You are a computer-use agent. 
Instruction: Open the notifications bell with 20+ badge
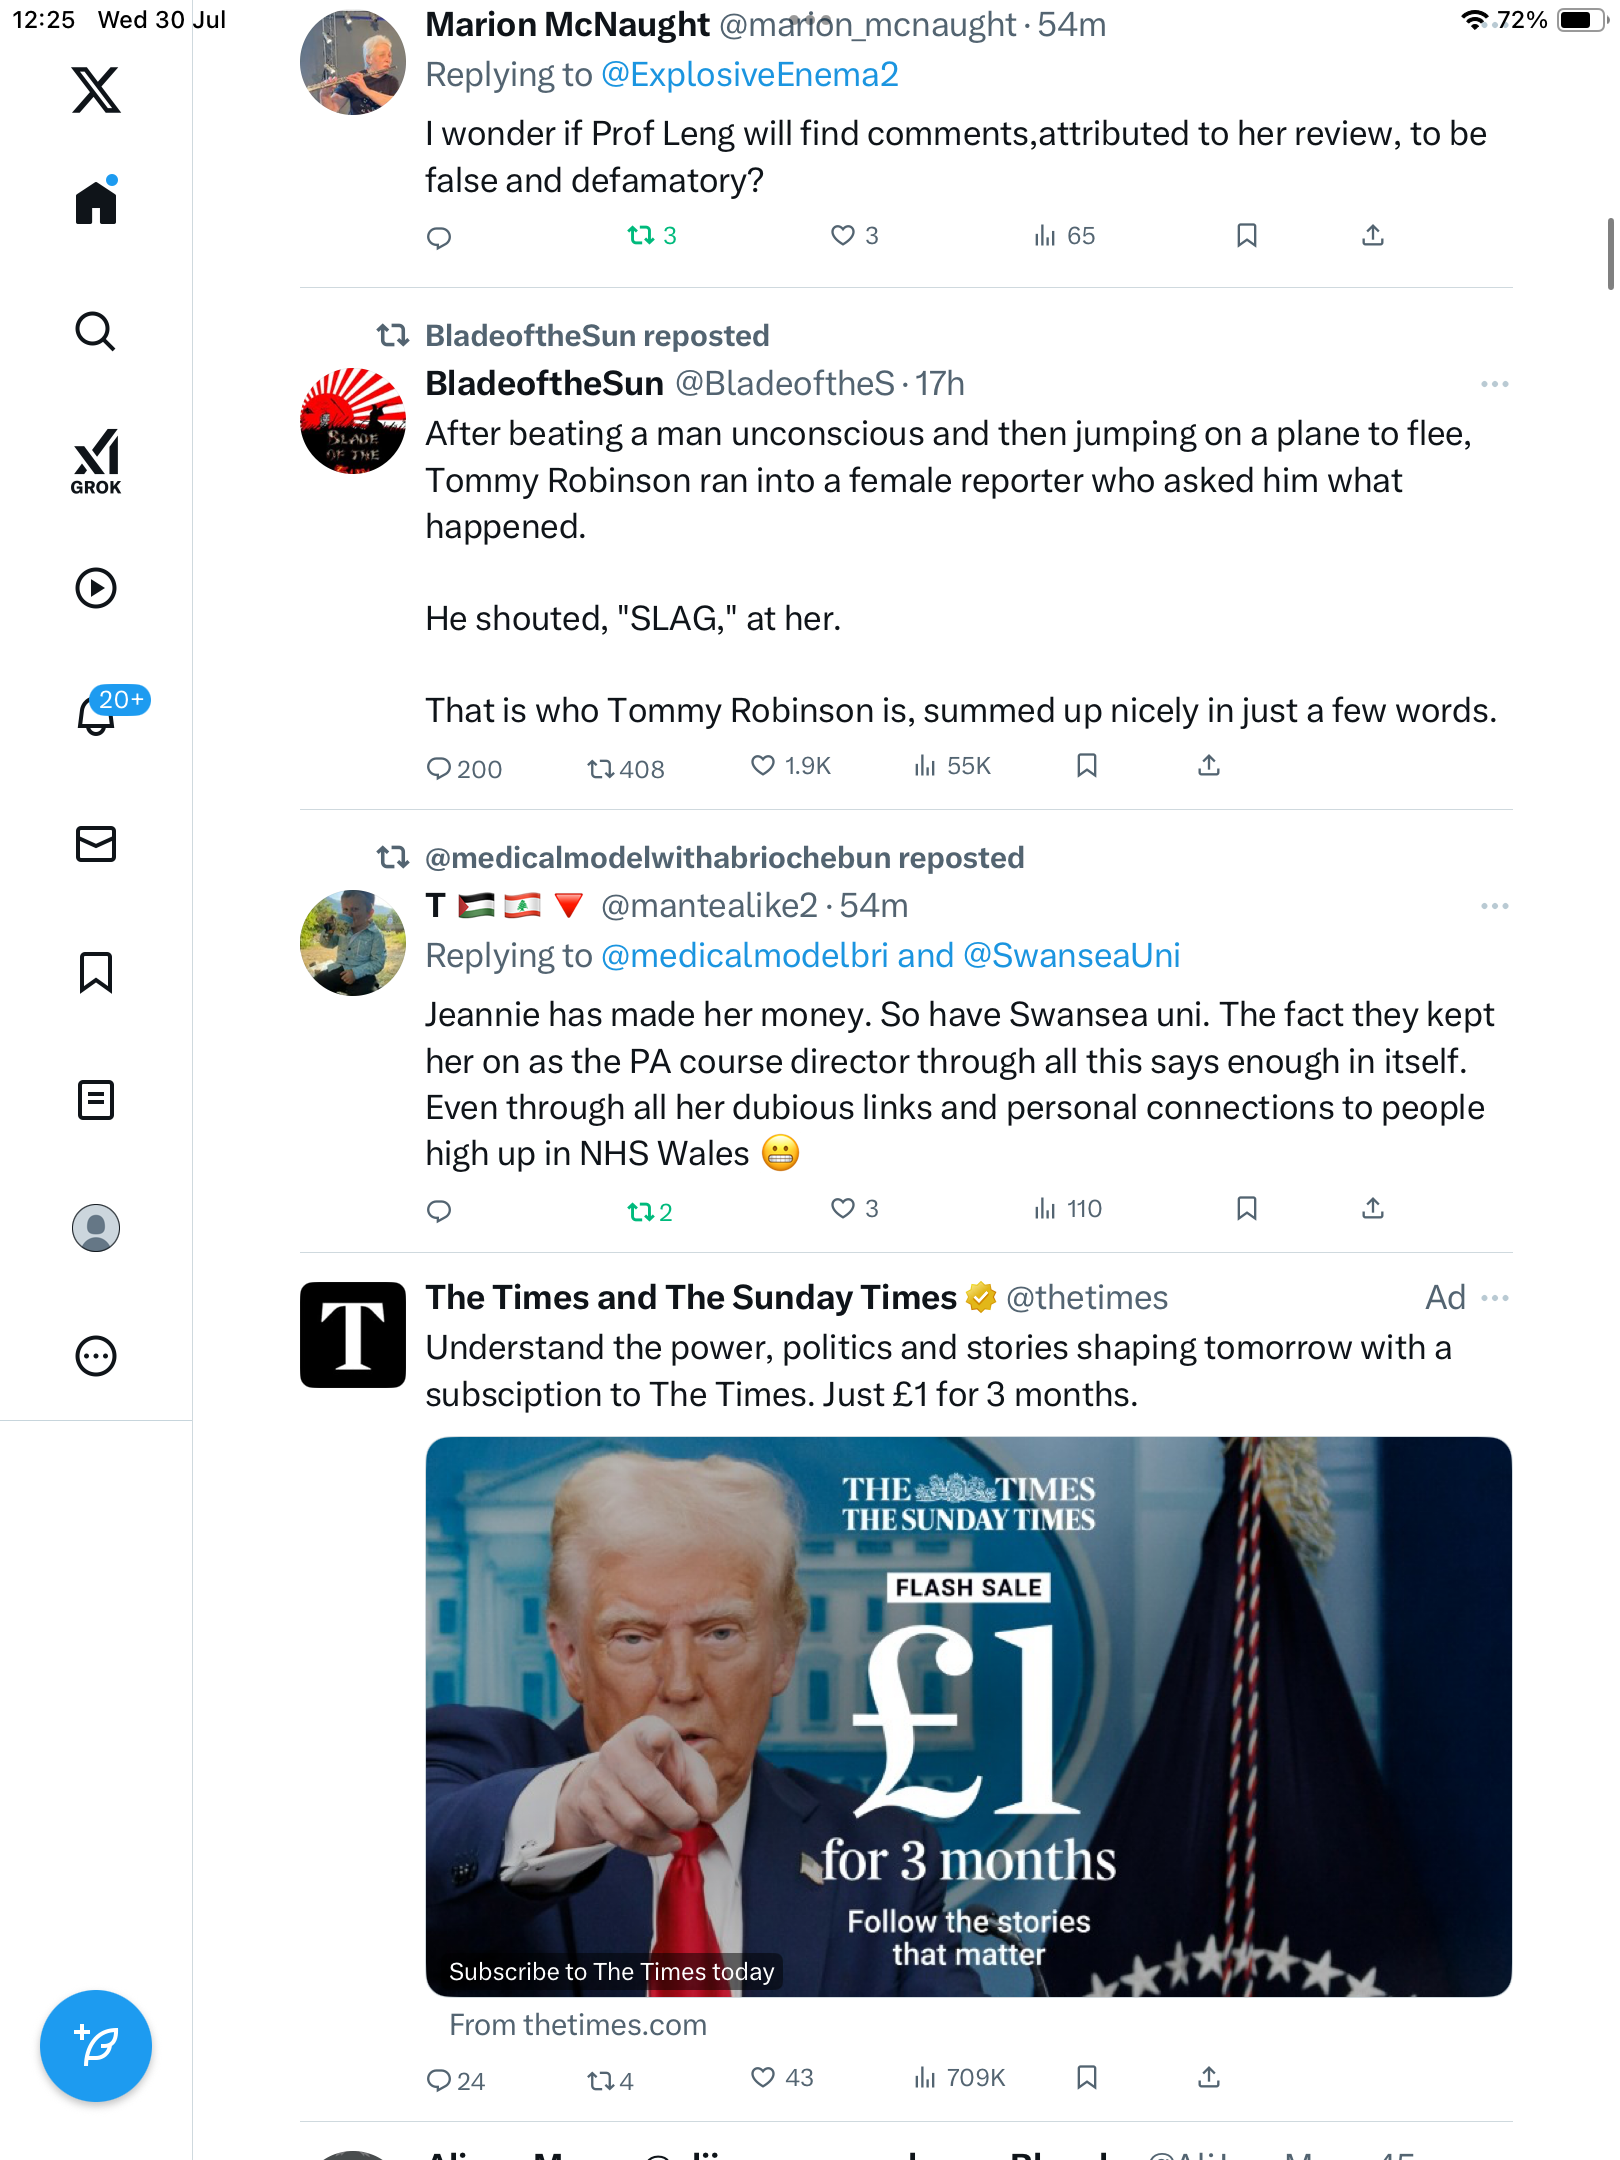click(96, 714)
